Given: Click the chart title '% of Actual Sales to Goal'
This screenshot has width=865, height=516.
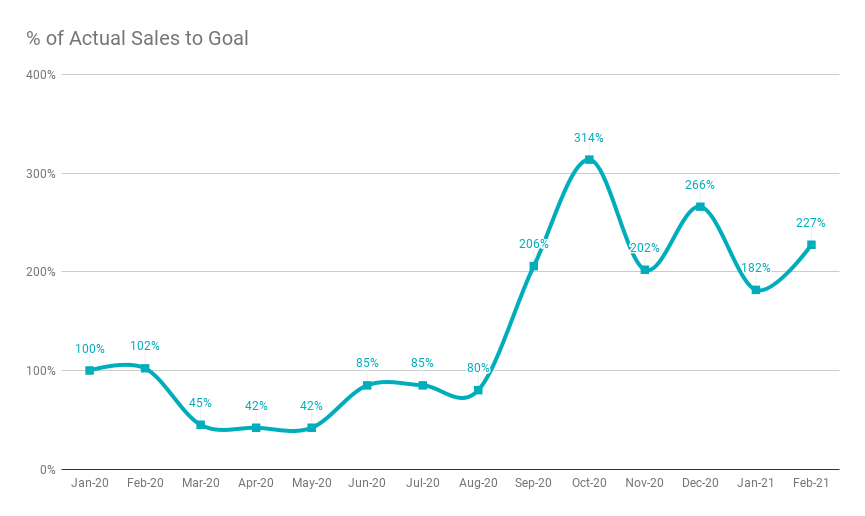Looking at the screenshot, I should [137, 39].
